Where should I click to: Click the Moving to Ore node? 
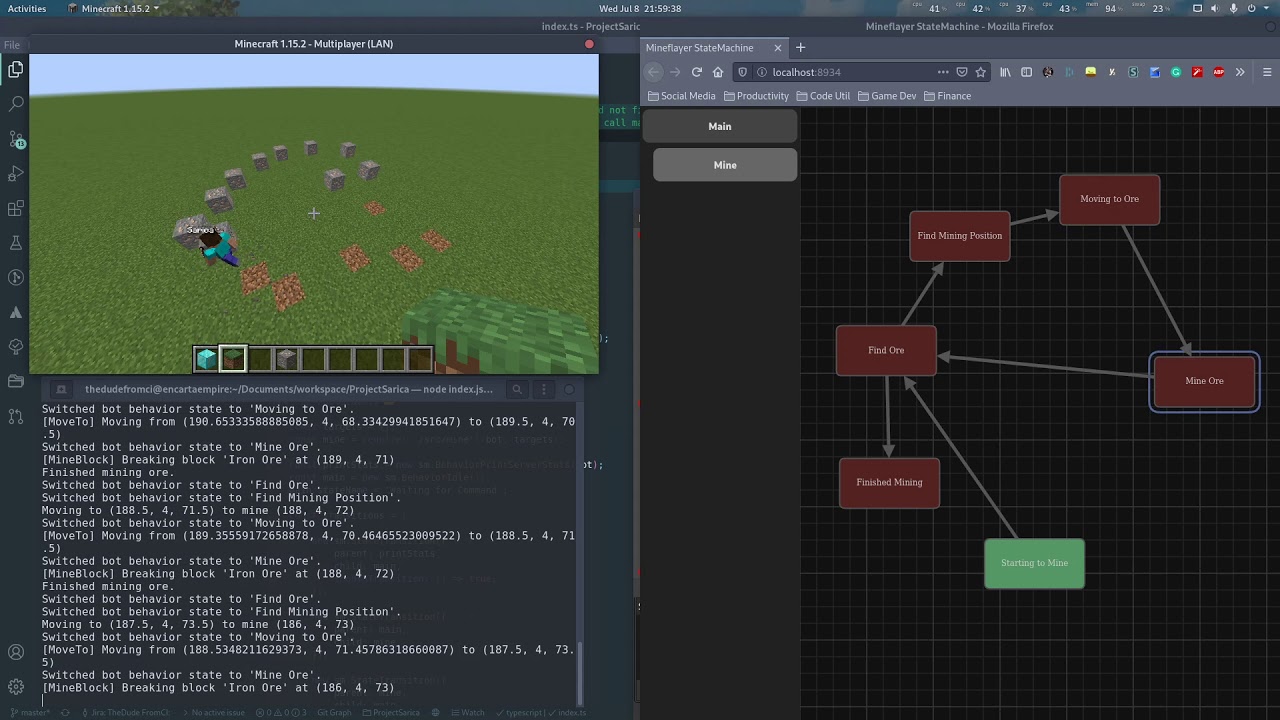1110,199
